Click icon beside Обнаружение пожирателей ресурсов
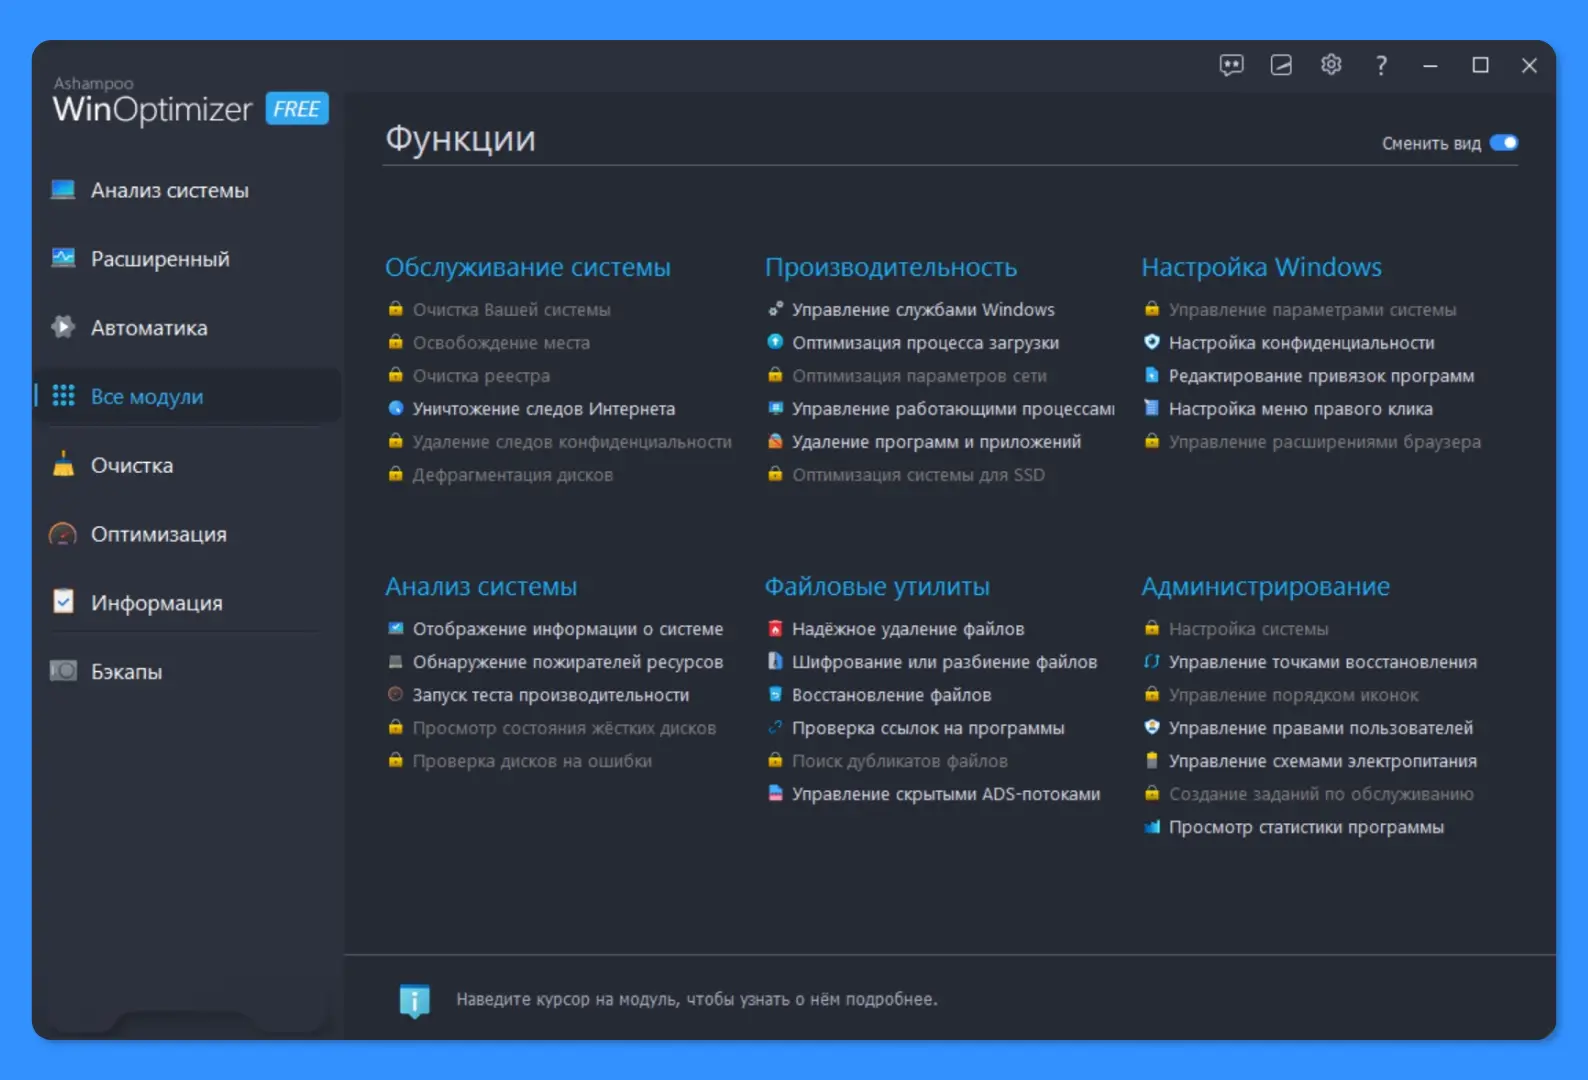The height and width of the screenshot is (1080, 1588). [x=396, y=661]
